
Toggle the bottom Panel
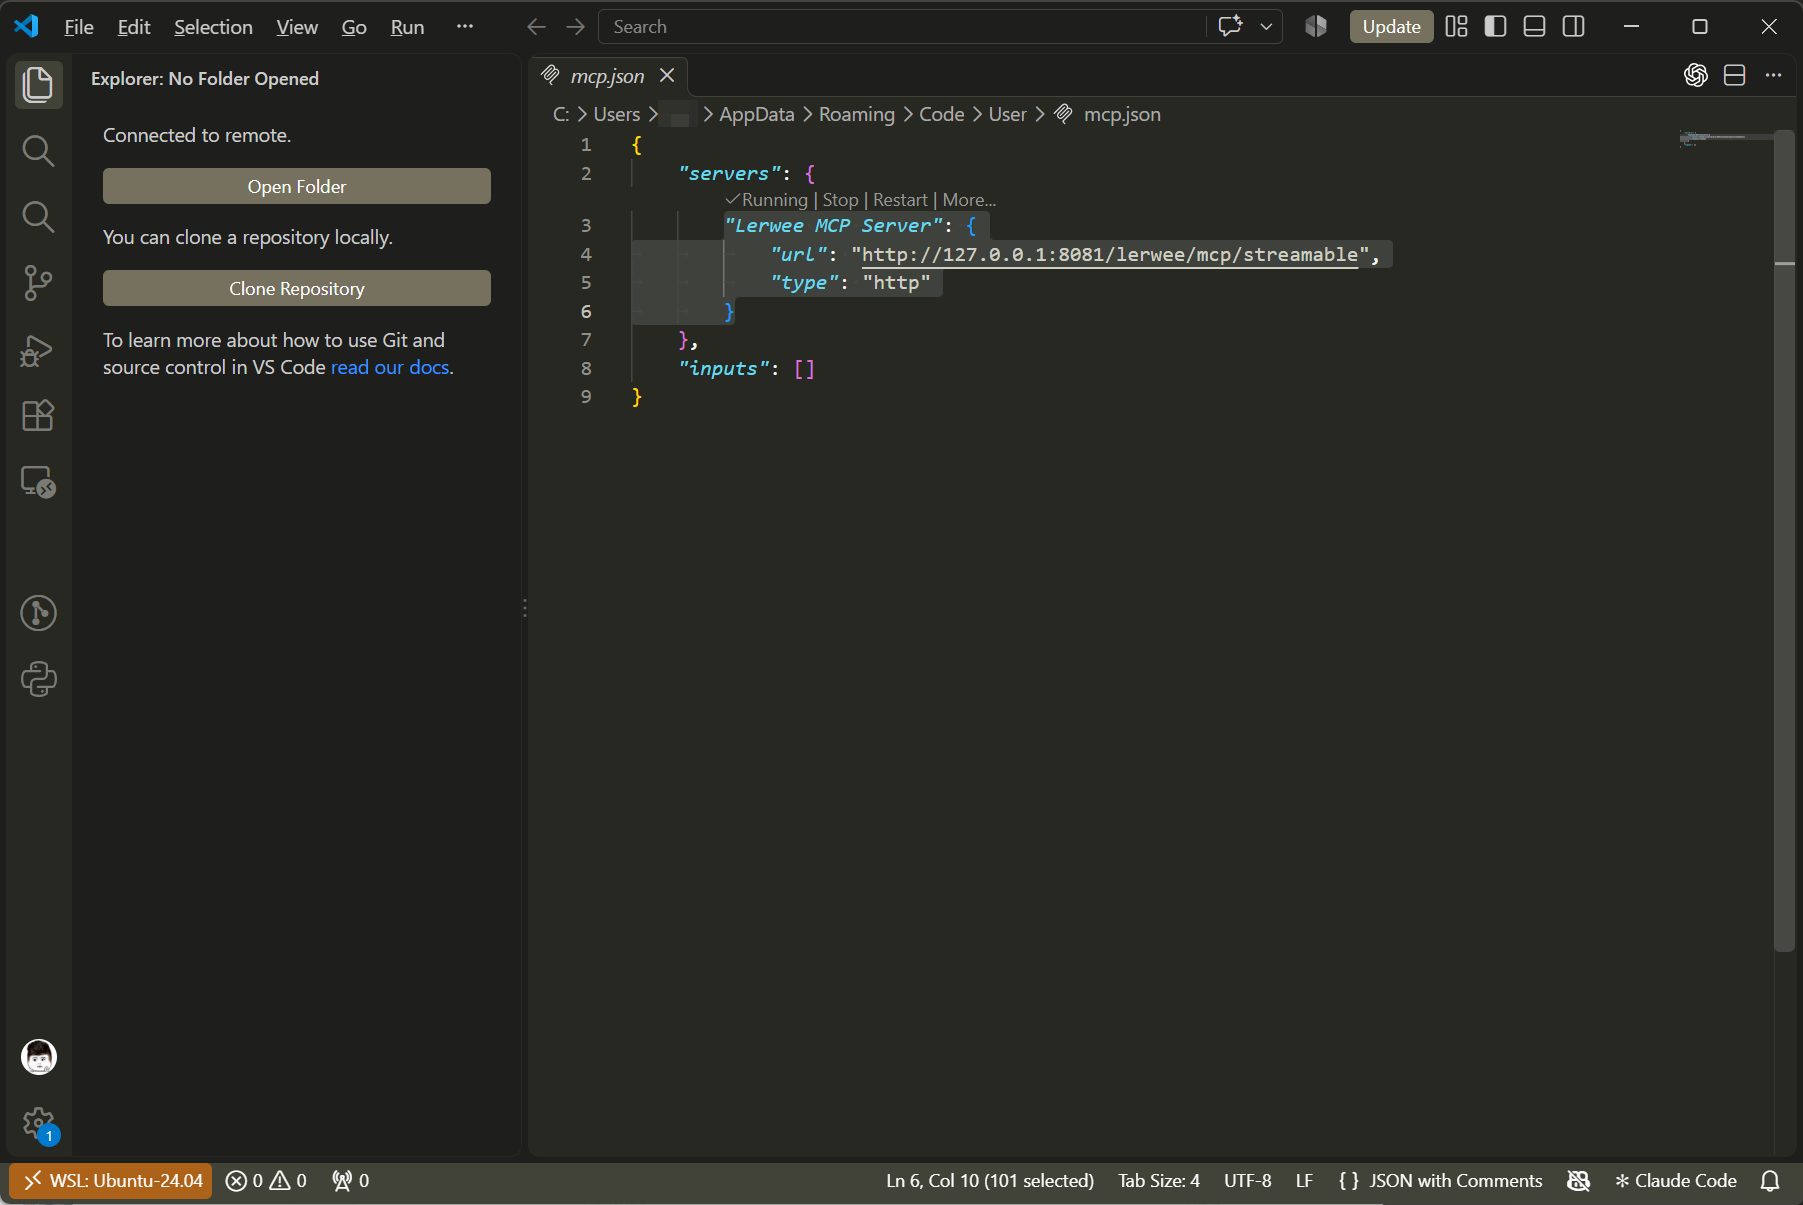pos(1534,27)
